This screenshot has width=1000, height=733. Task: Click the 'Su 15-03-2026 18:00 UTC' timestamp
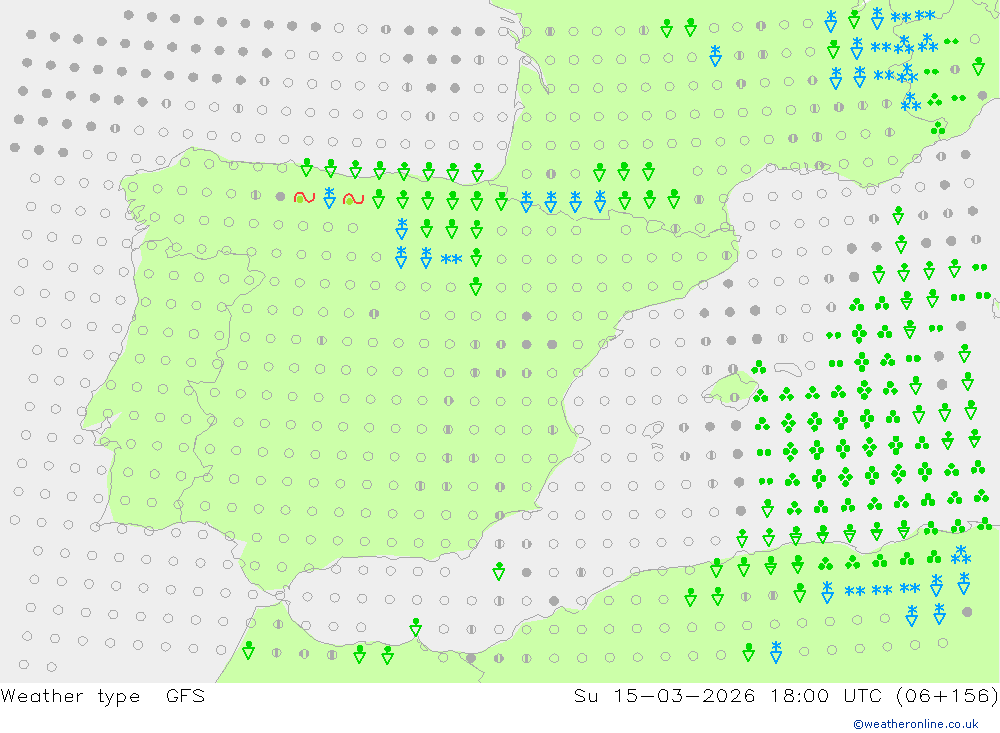coord(728,696)
